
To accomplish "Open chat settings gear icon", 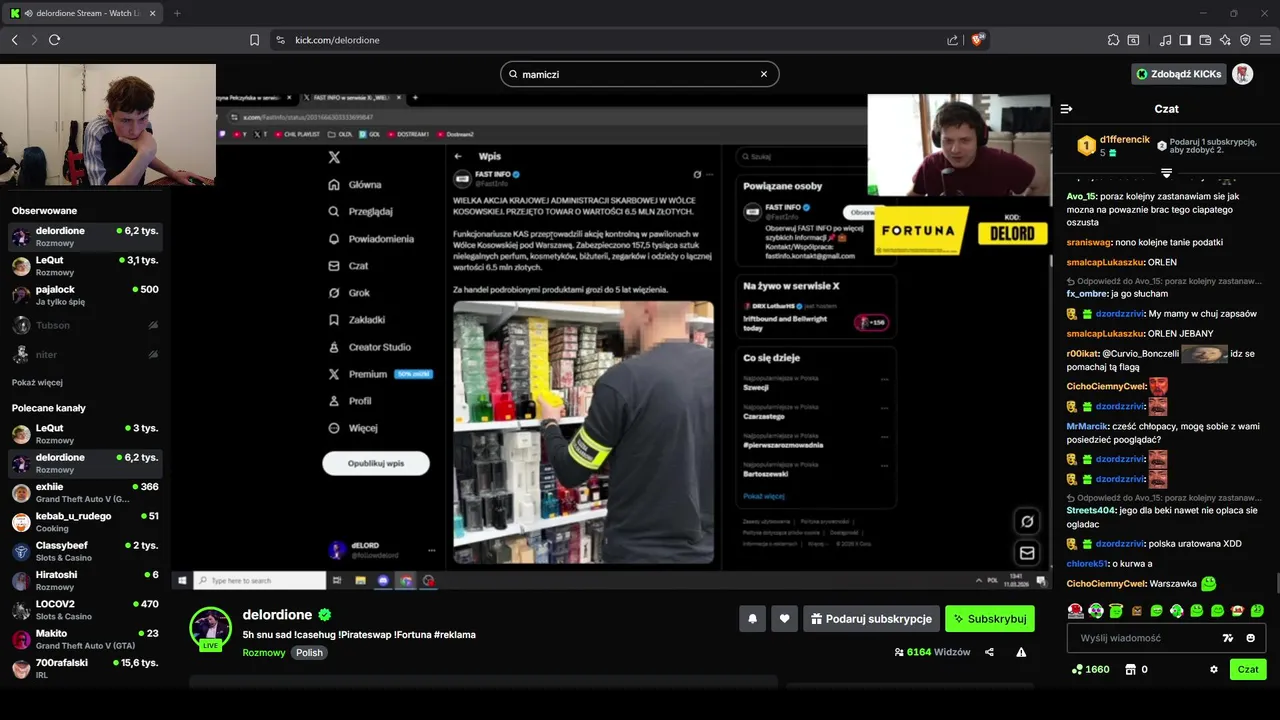I will tap(1214, 669).
